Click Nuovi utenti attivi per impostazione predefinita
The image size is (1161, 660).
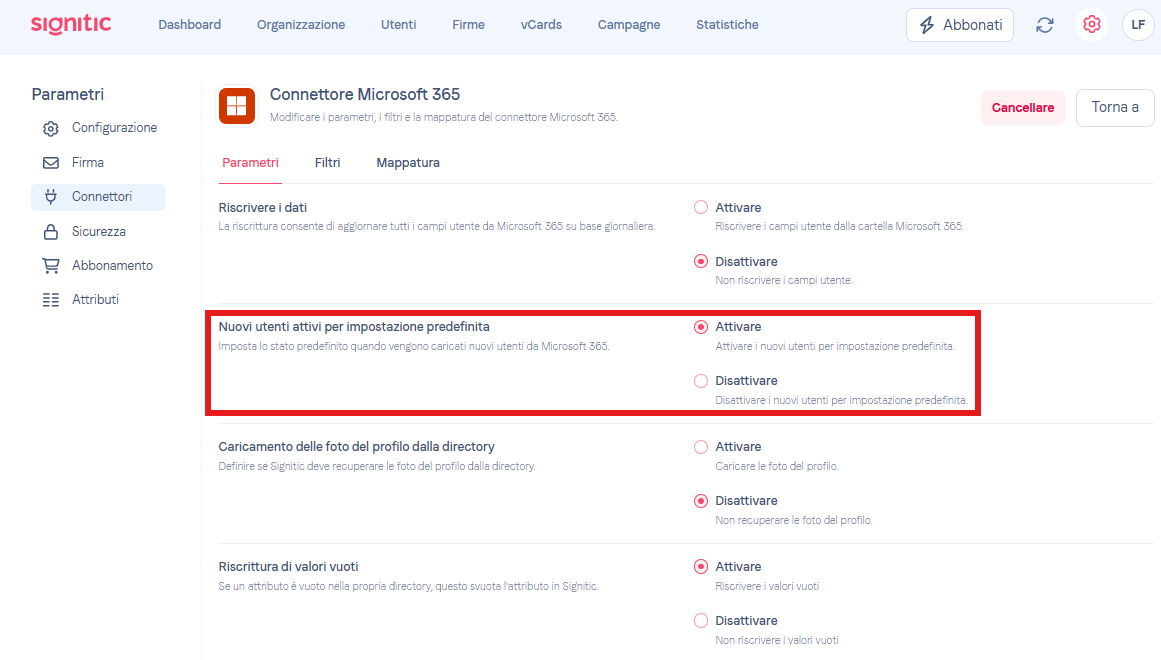(354, 327)
